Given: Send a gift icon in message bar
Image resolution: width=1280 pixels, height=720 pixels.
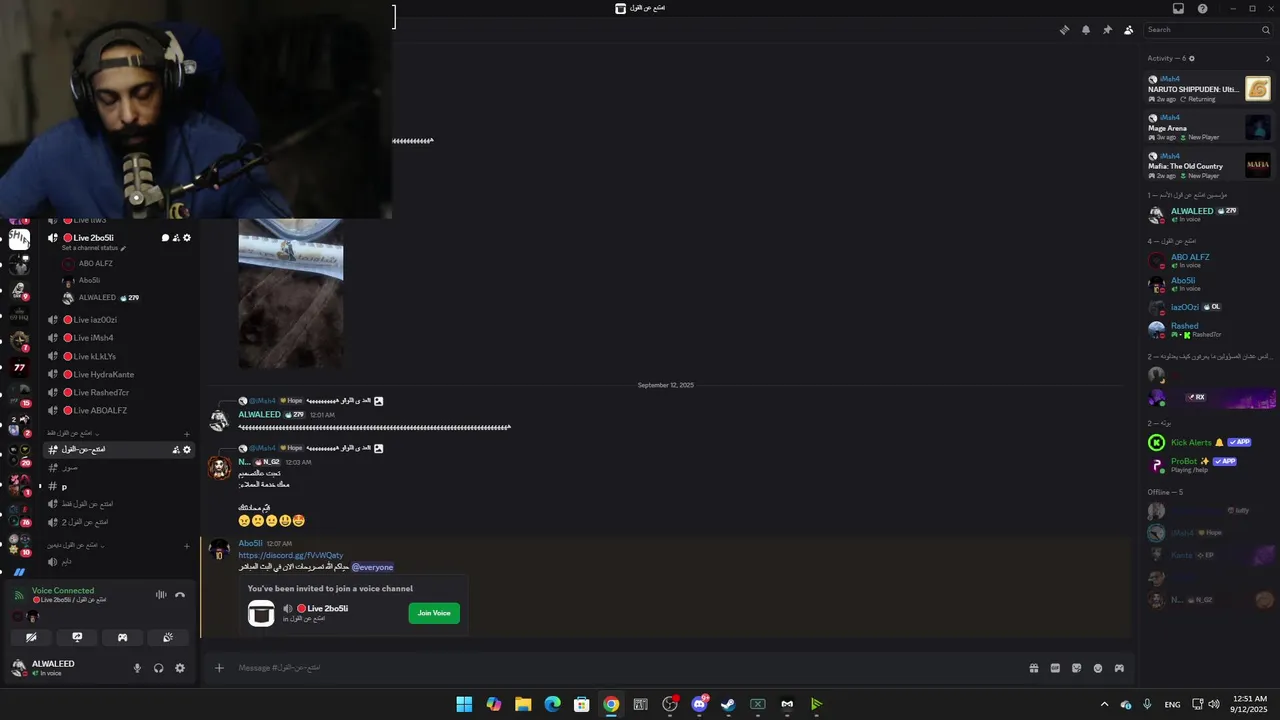Looking at the screenshot, I should point(1034,668).
